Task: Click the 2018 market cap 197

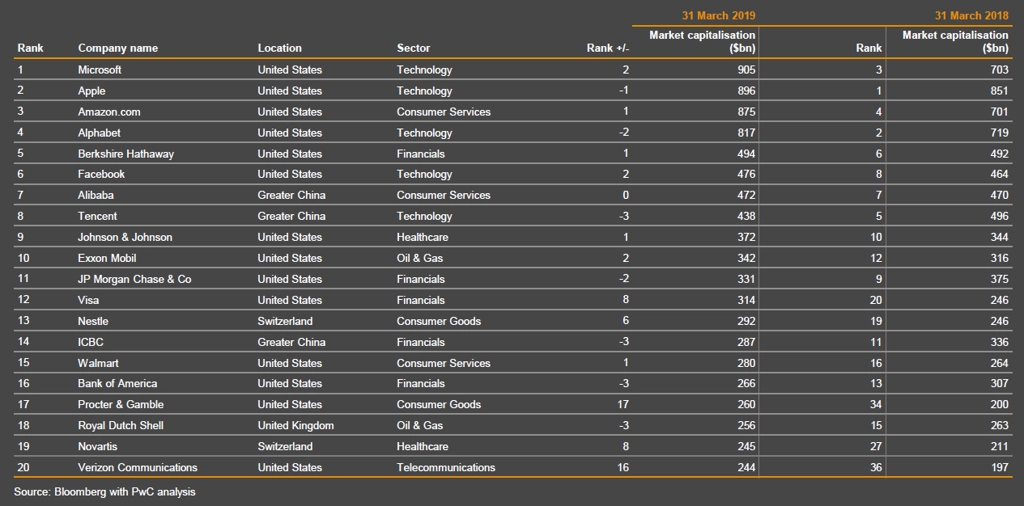Action: tap(999, 467)
